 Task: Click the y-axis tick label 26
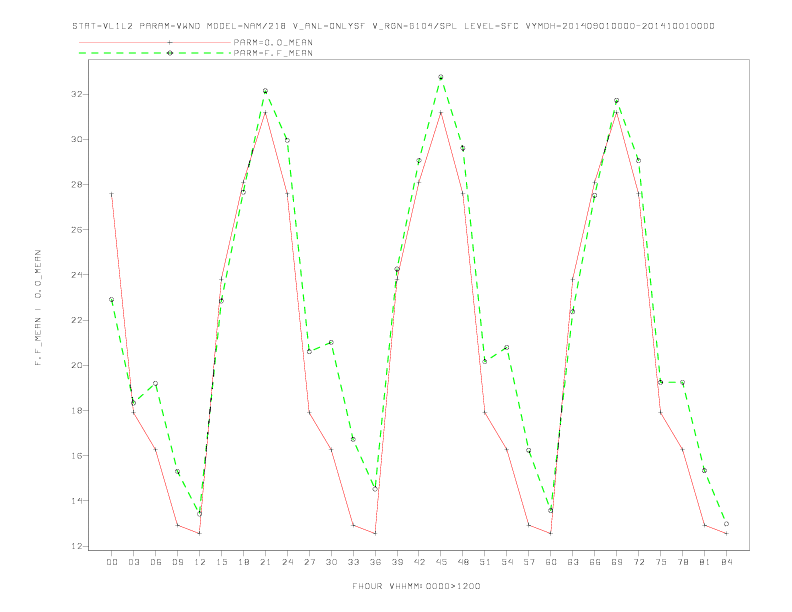tap(76, 230)
